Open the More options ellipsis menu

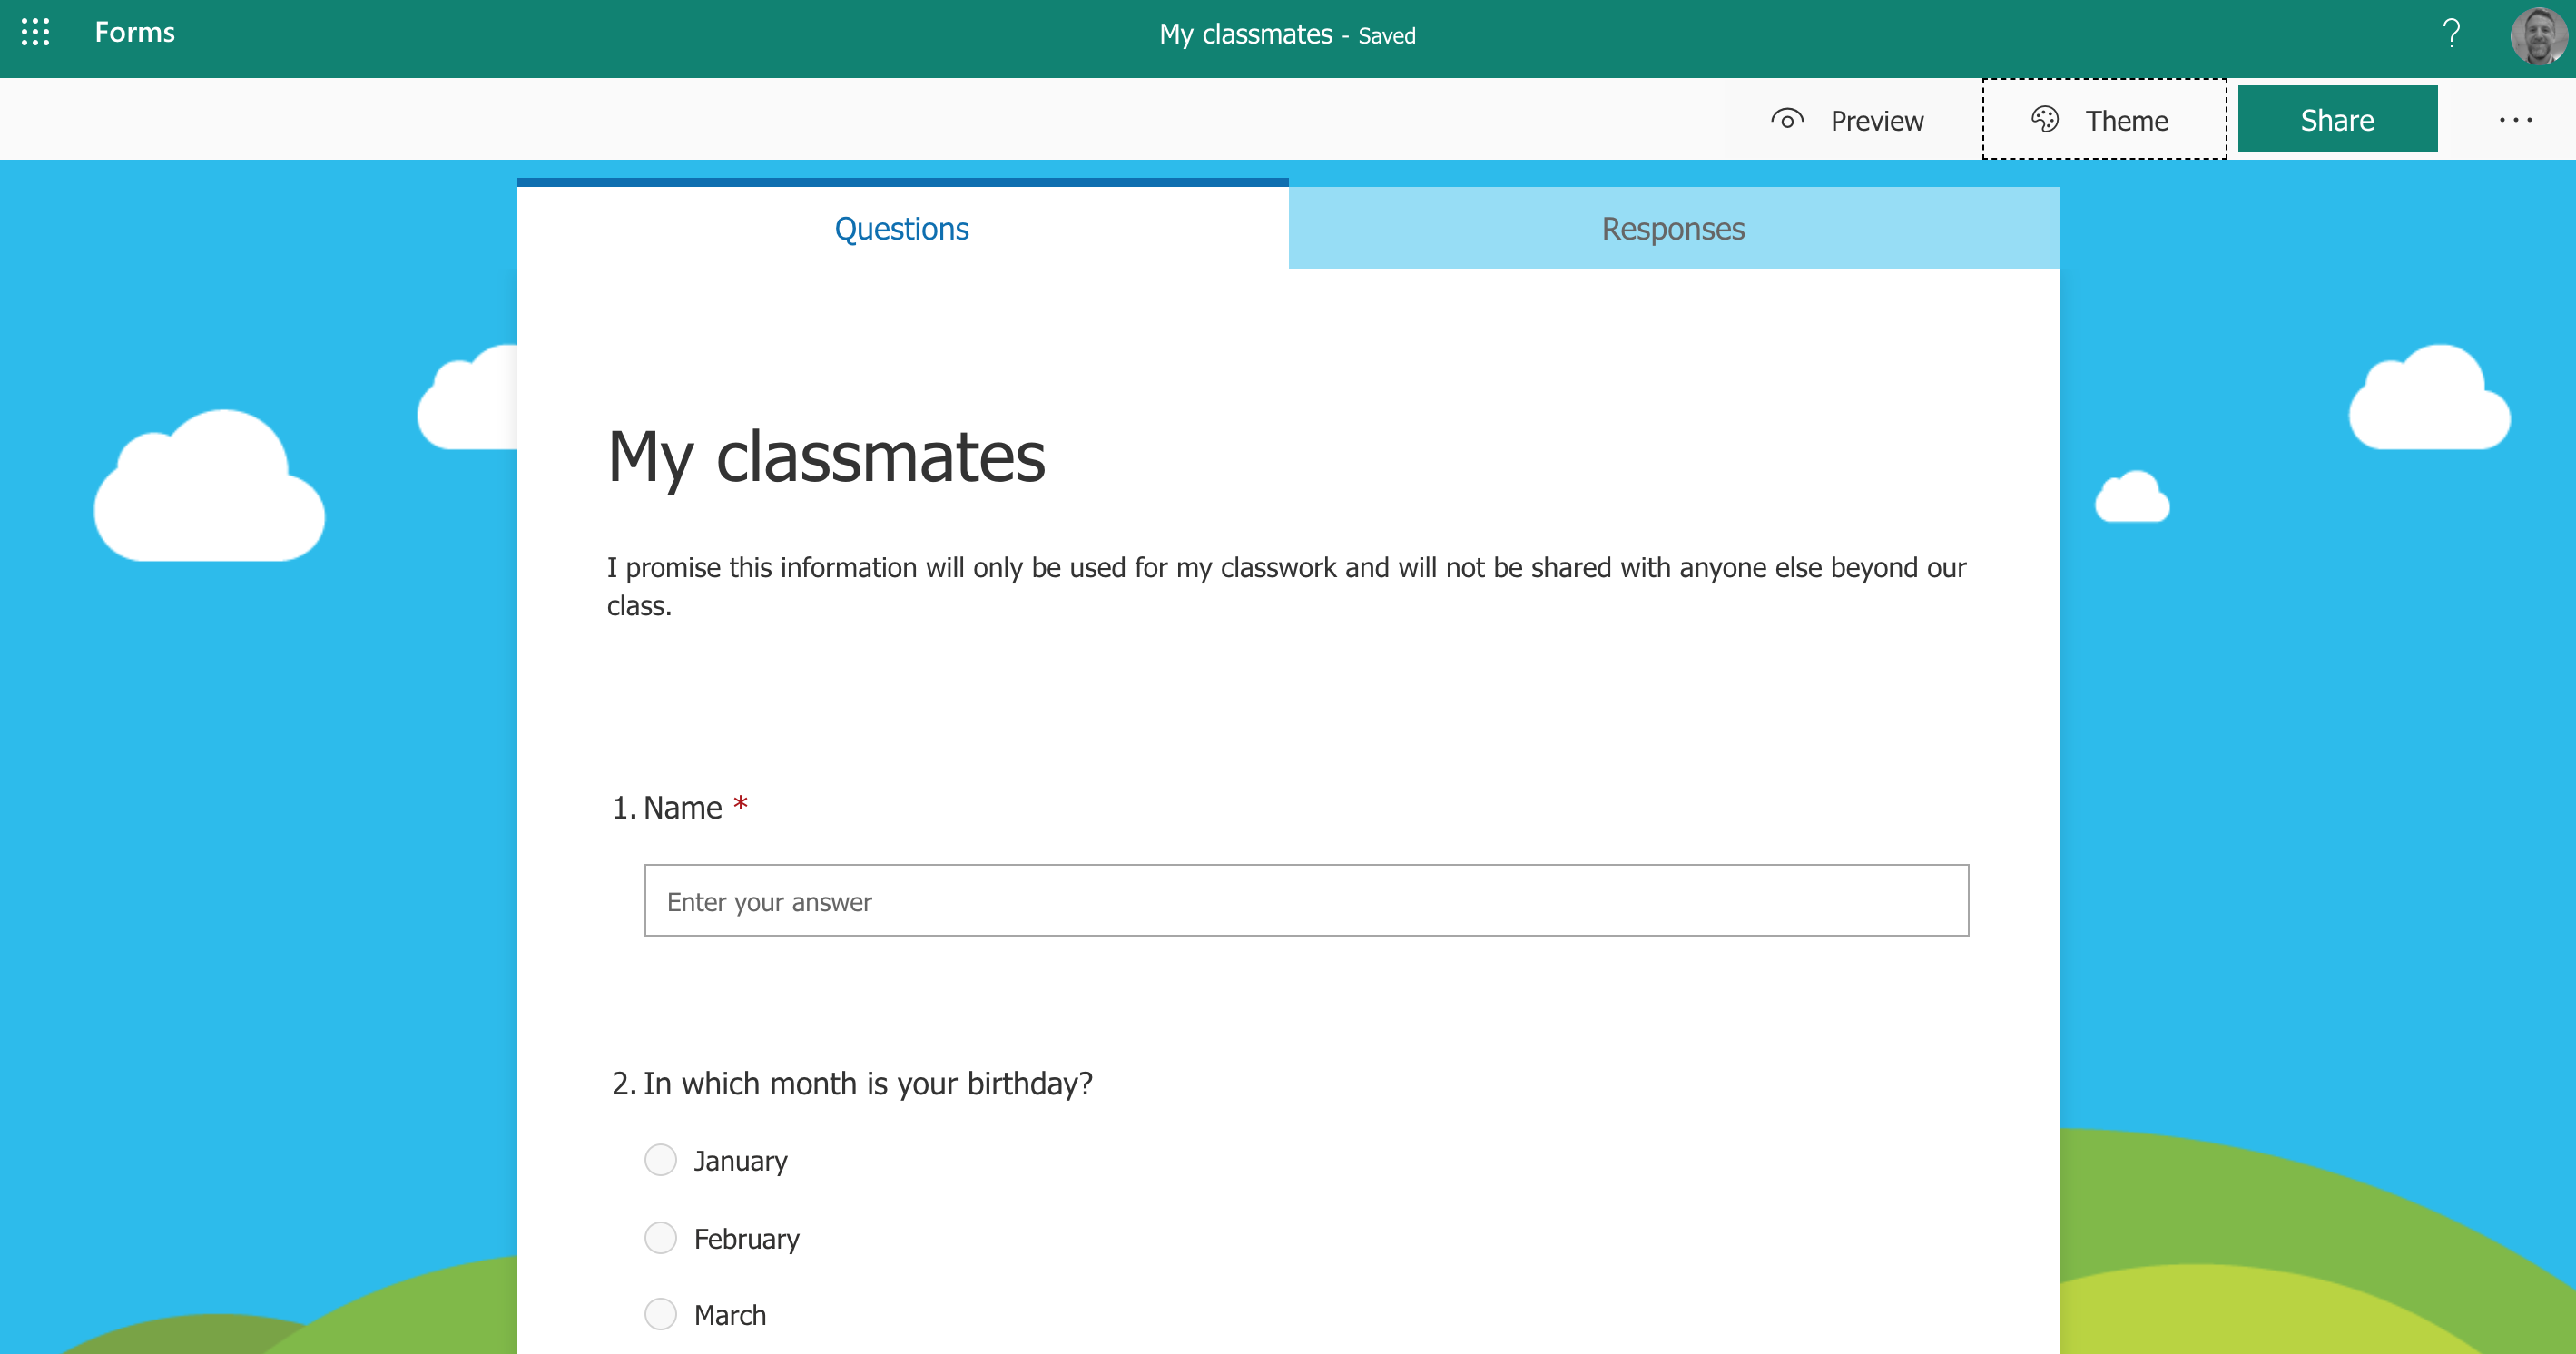coord(2515,120)
